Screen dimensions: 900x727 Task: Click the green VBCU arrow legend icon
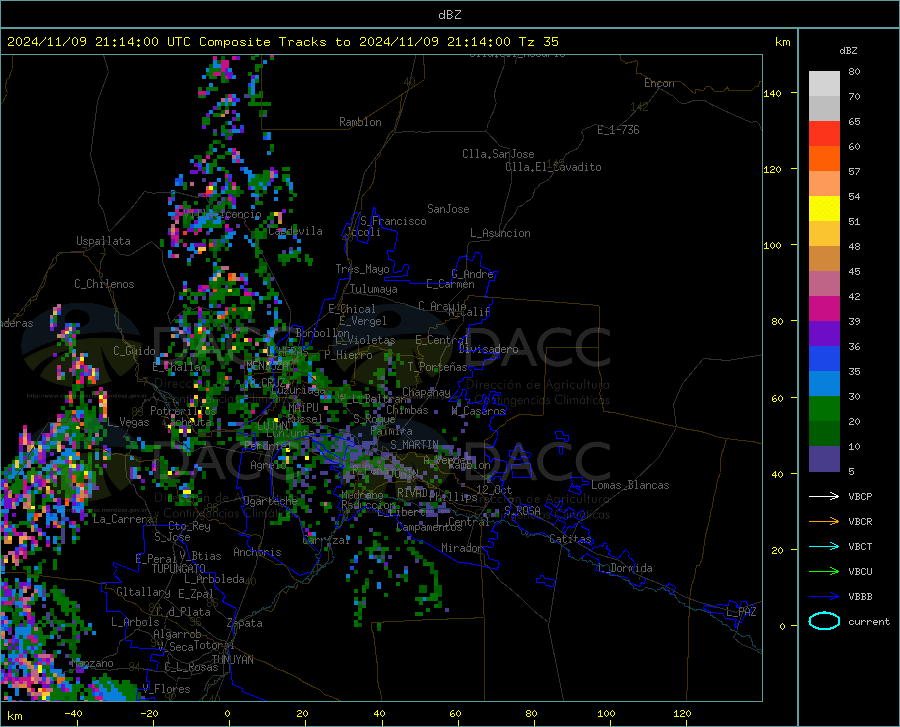(x=824, y=571)
